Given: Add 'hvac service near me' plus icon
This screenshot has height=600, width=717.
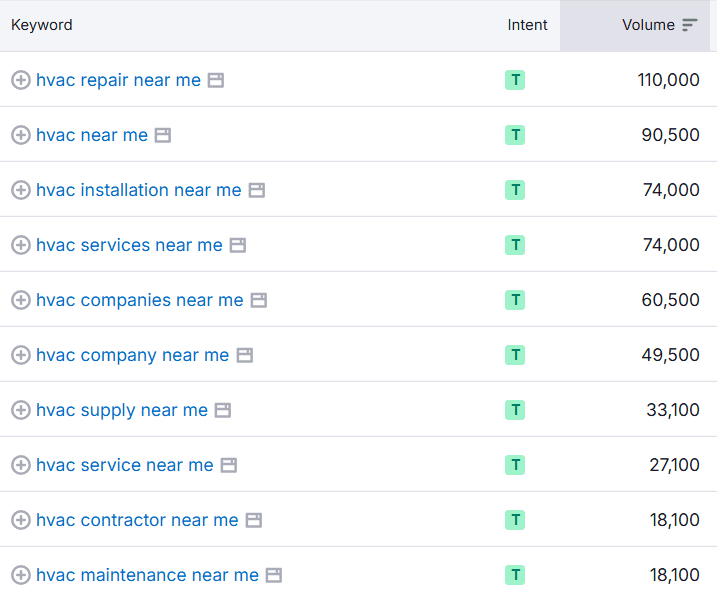Looking at the screenshot, I should tap(21, 465).
